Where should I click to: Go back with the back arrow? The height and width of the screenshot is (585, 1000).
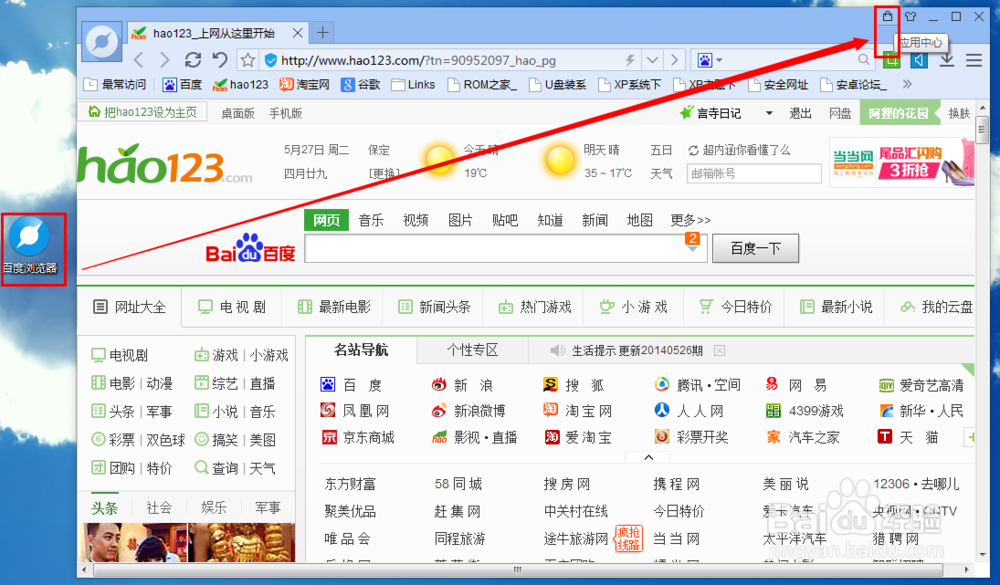(x=138, y=60)
